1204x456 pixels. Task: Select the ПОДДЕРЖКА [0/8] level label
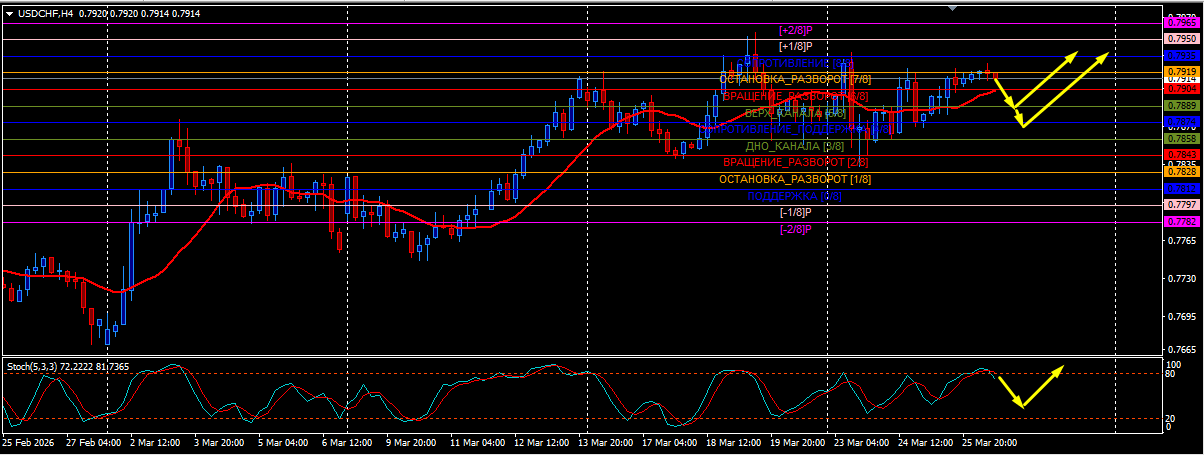coord(795,196)
